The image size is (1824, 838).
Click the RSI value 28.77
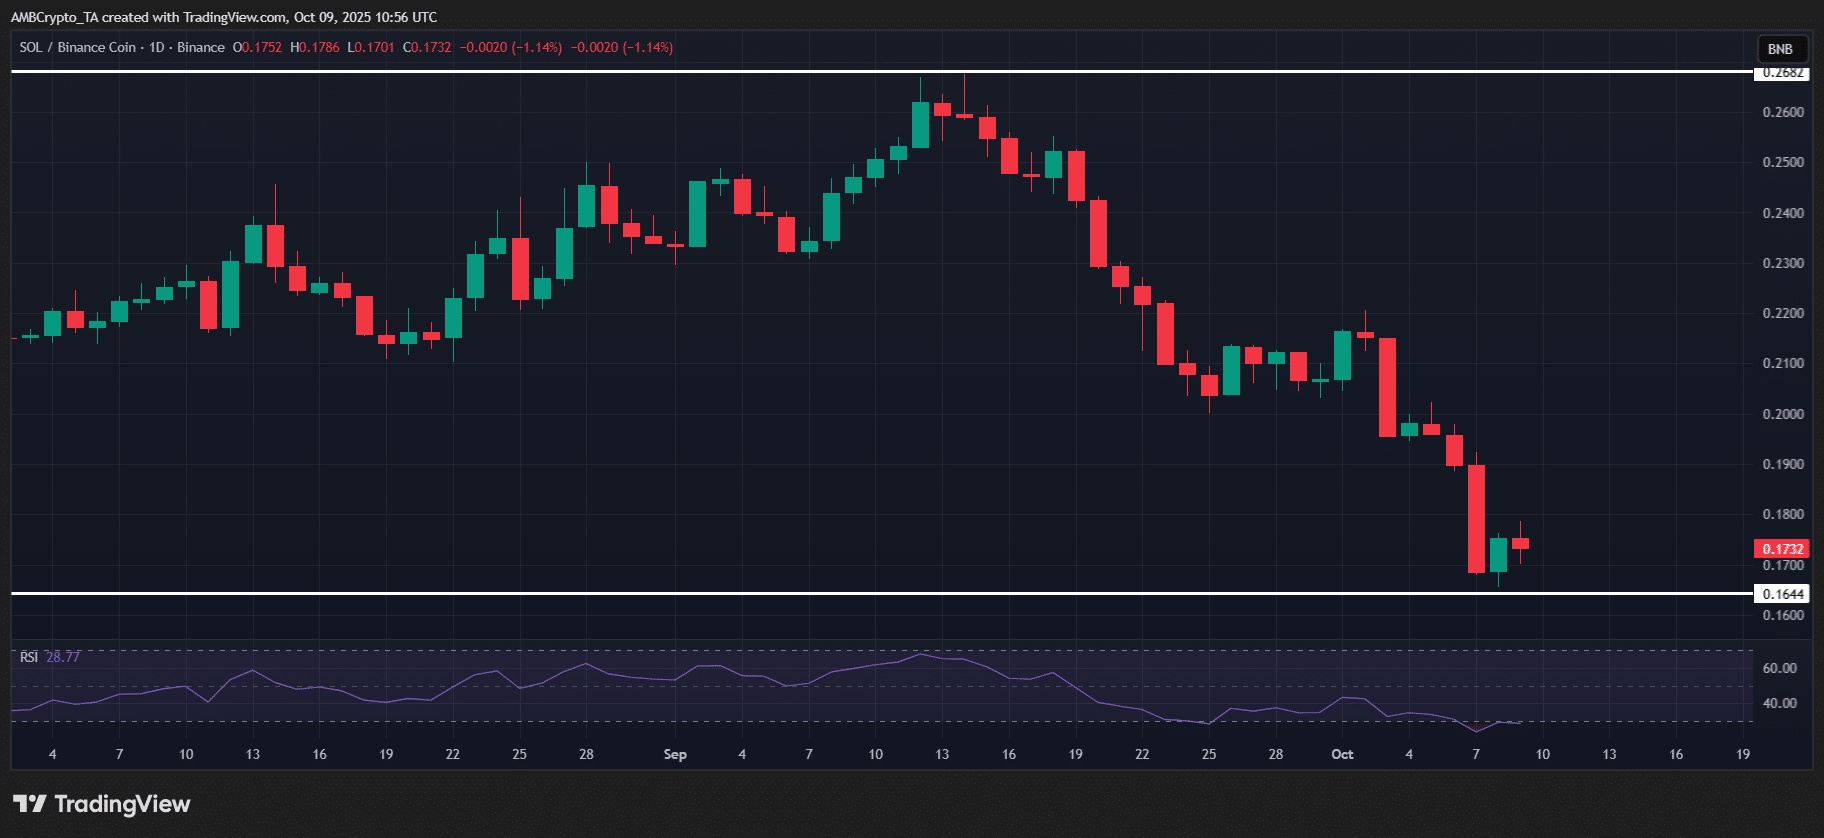pyautogui.click(x=63, y=657)
